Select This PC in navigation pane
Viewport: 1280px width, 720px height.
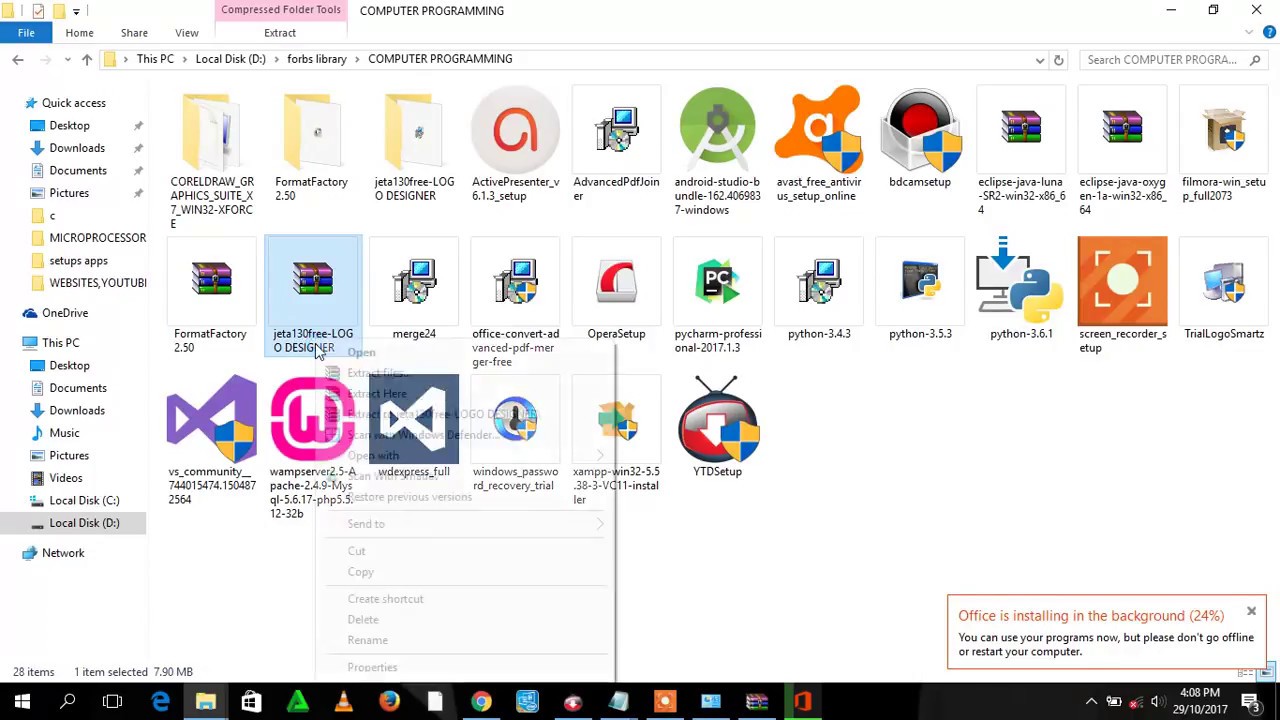(60, 343)
